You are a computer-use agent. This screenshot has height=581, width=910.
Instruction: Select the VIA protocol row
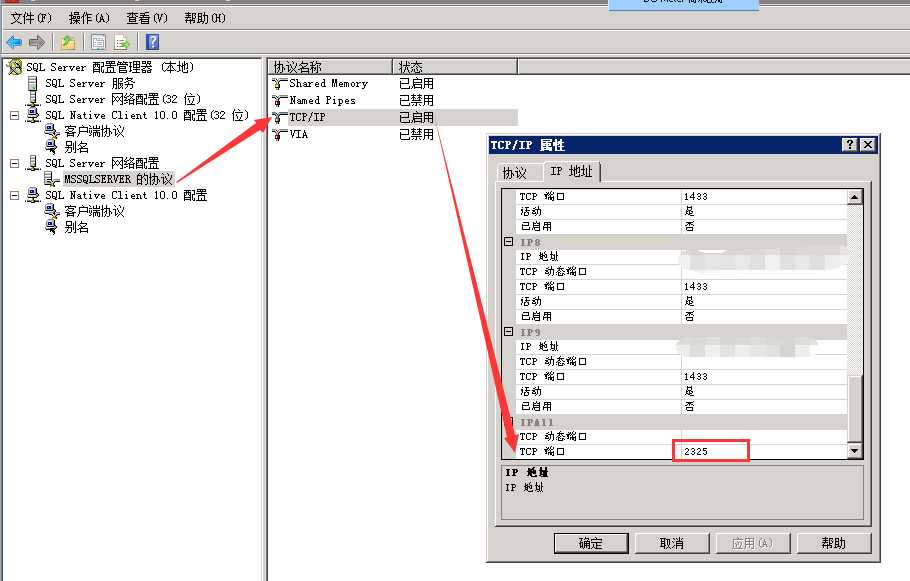pyautogui.click(x=393, y=135)
